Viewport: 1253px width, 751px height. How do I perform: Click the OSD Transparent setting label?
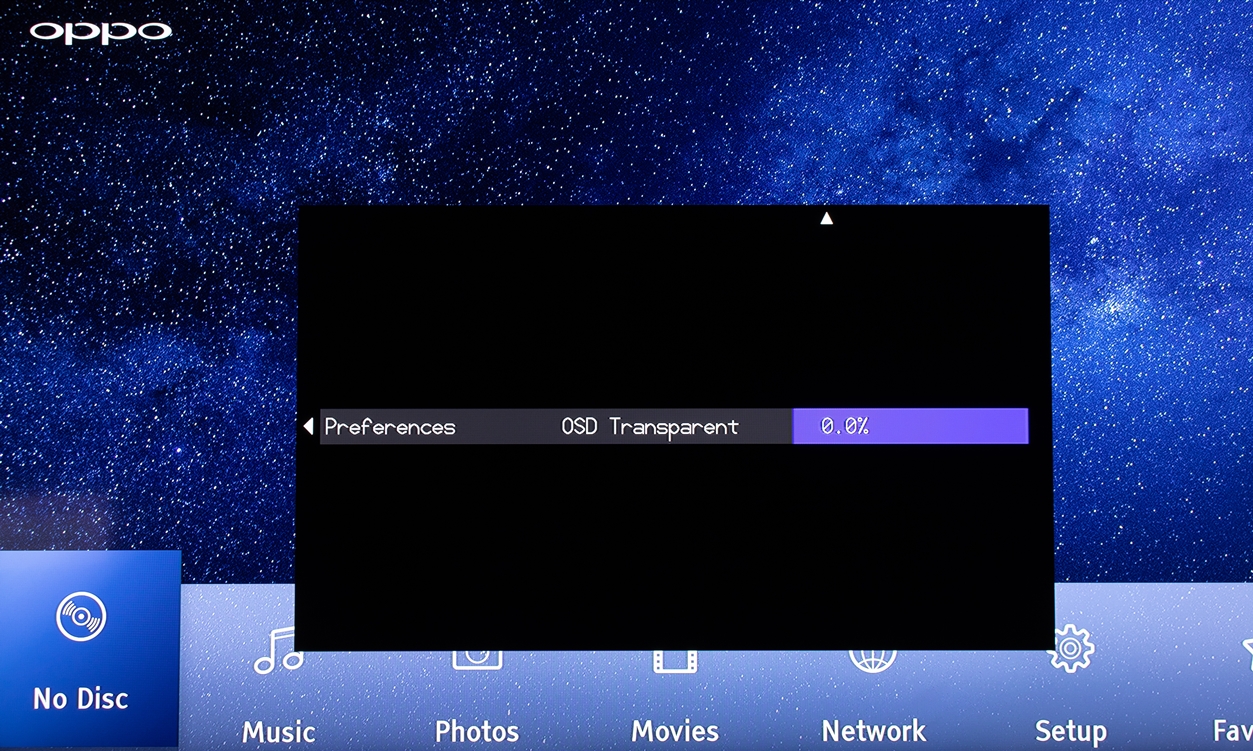click(650, 427)
